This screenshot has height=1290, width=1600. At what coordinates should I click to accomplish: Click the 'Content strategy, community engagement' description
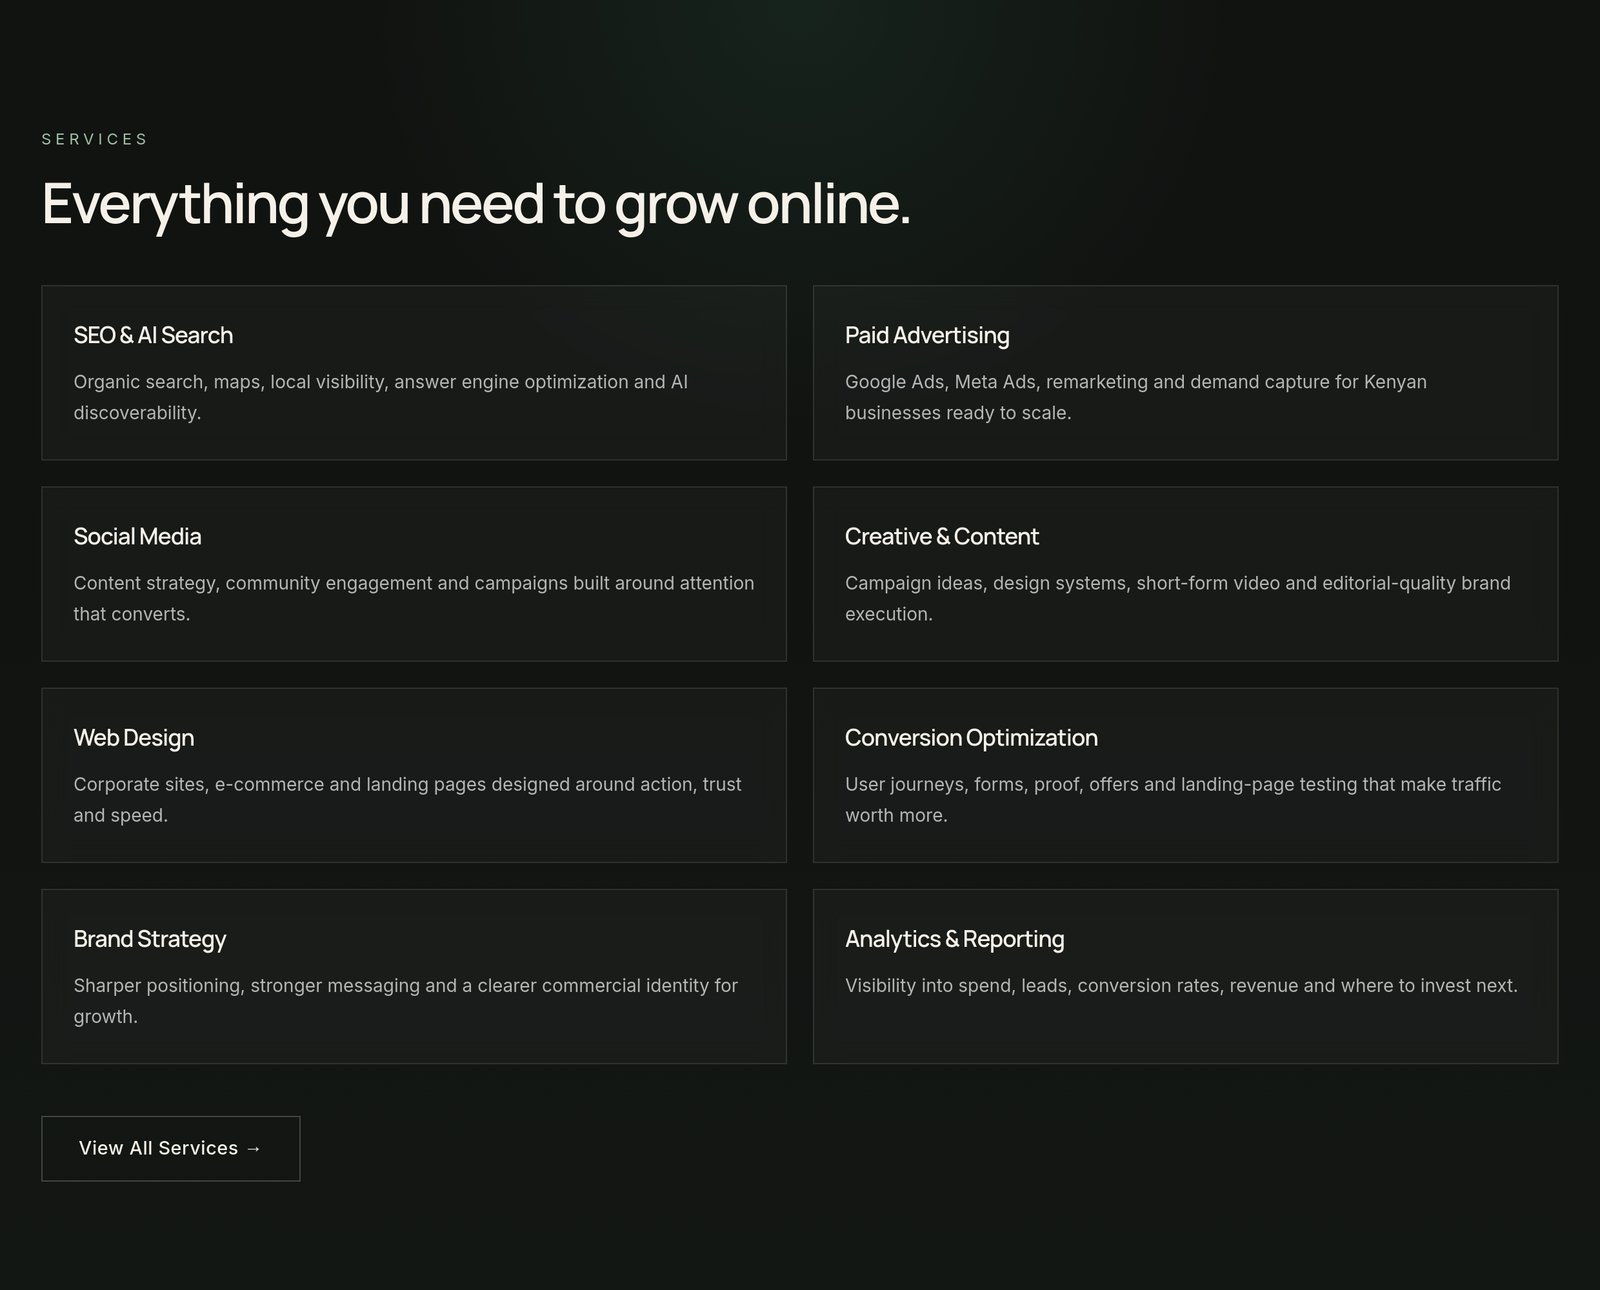414,598
